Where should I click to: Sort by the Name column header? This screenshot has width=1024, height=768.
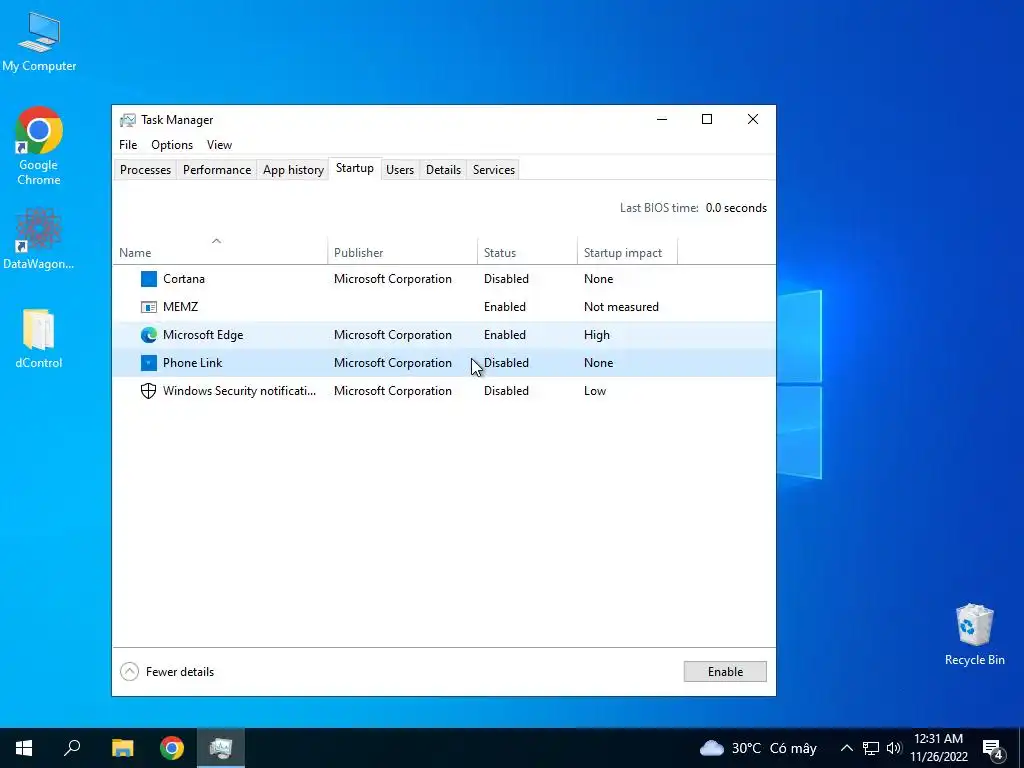coord(220,253)
